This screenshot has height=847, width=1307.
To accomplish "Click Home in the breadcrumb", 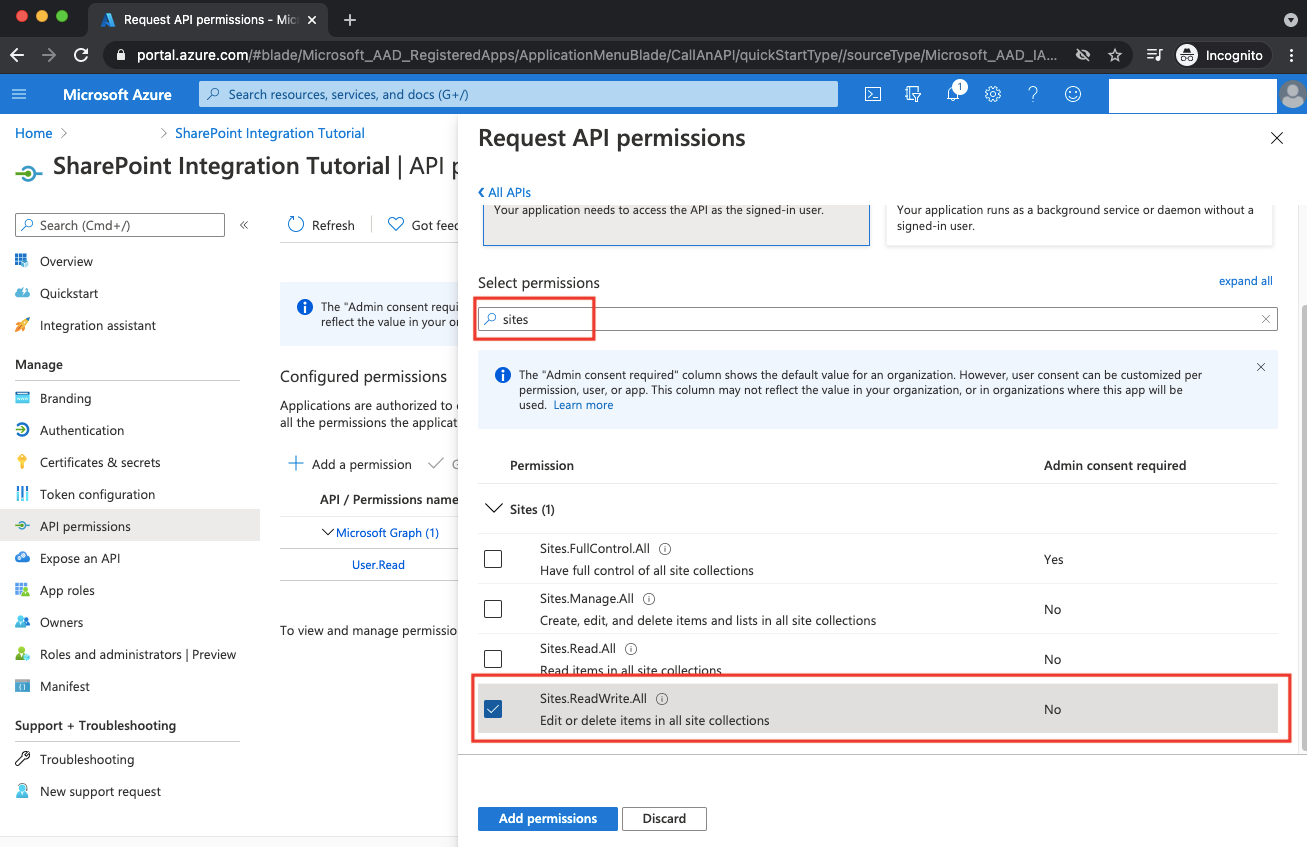I will coord(33,133).
